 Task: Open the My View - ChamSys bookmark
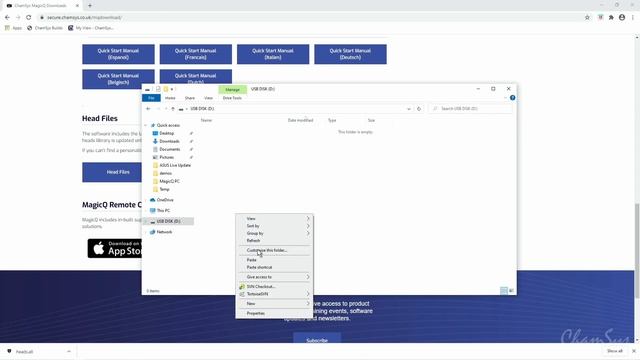coord(91,28)
